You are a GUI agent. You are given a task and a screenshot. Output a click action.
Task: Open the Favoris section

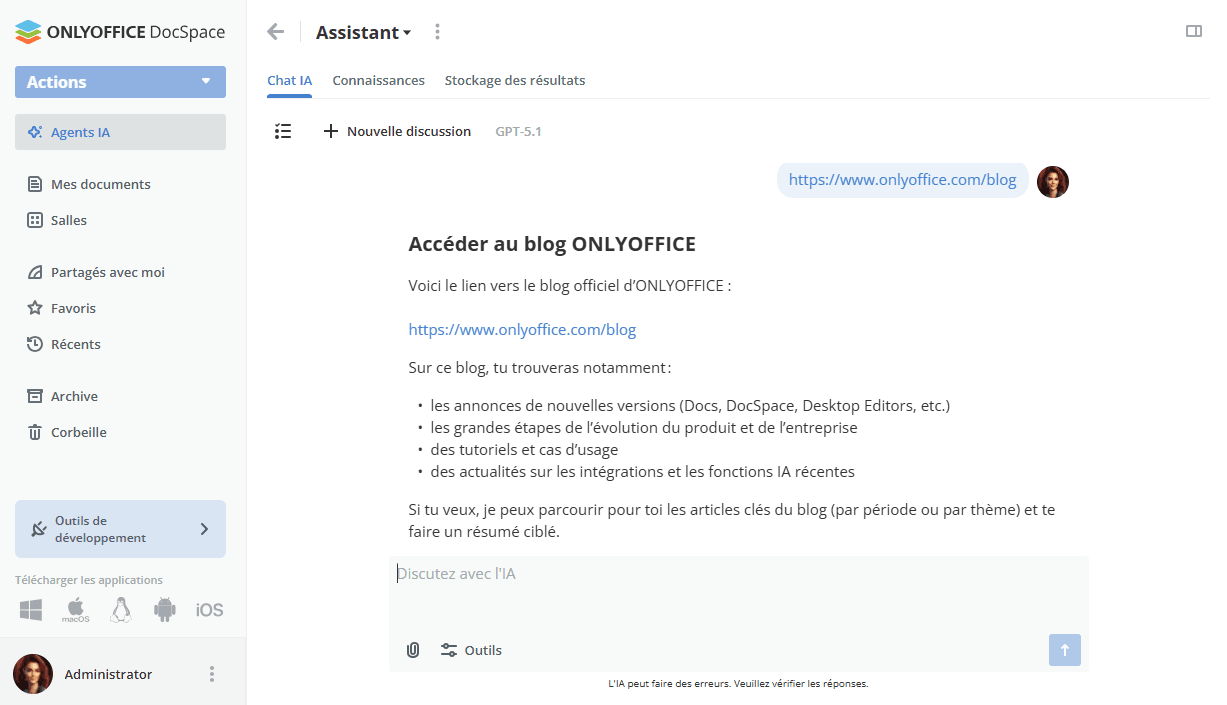[x=75, y=308]
